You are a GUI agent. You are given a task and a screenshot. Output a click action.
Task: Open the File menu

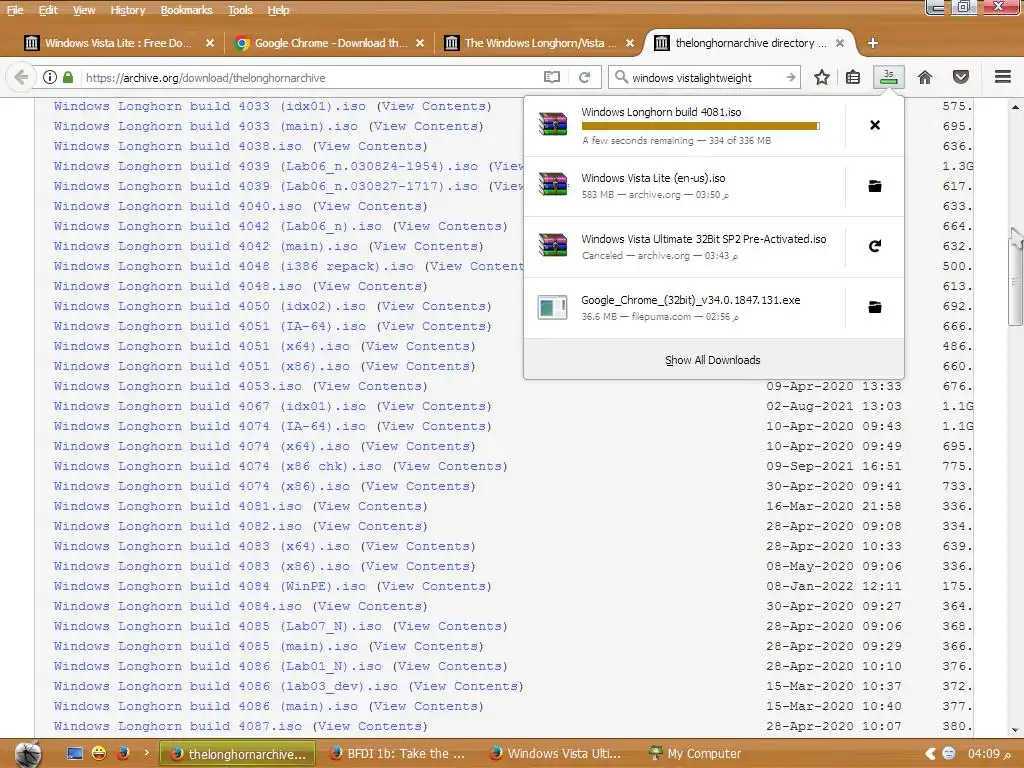(15, 10)
